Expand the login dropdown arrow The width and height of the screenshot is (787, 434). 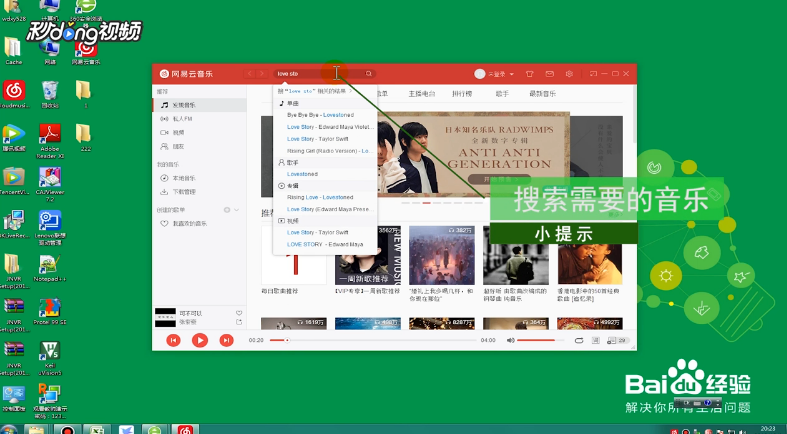click(511, 74)
